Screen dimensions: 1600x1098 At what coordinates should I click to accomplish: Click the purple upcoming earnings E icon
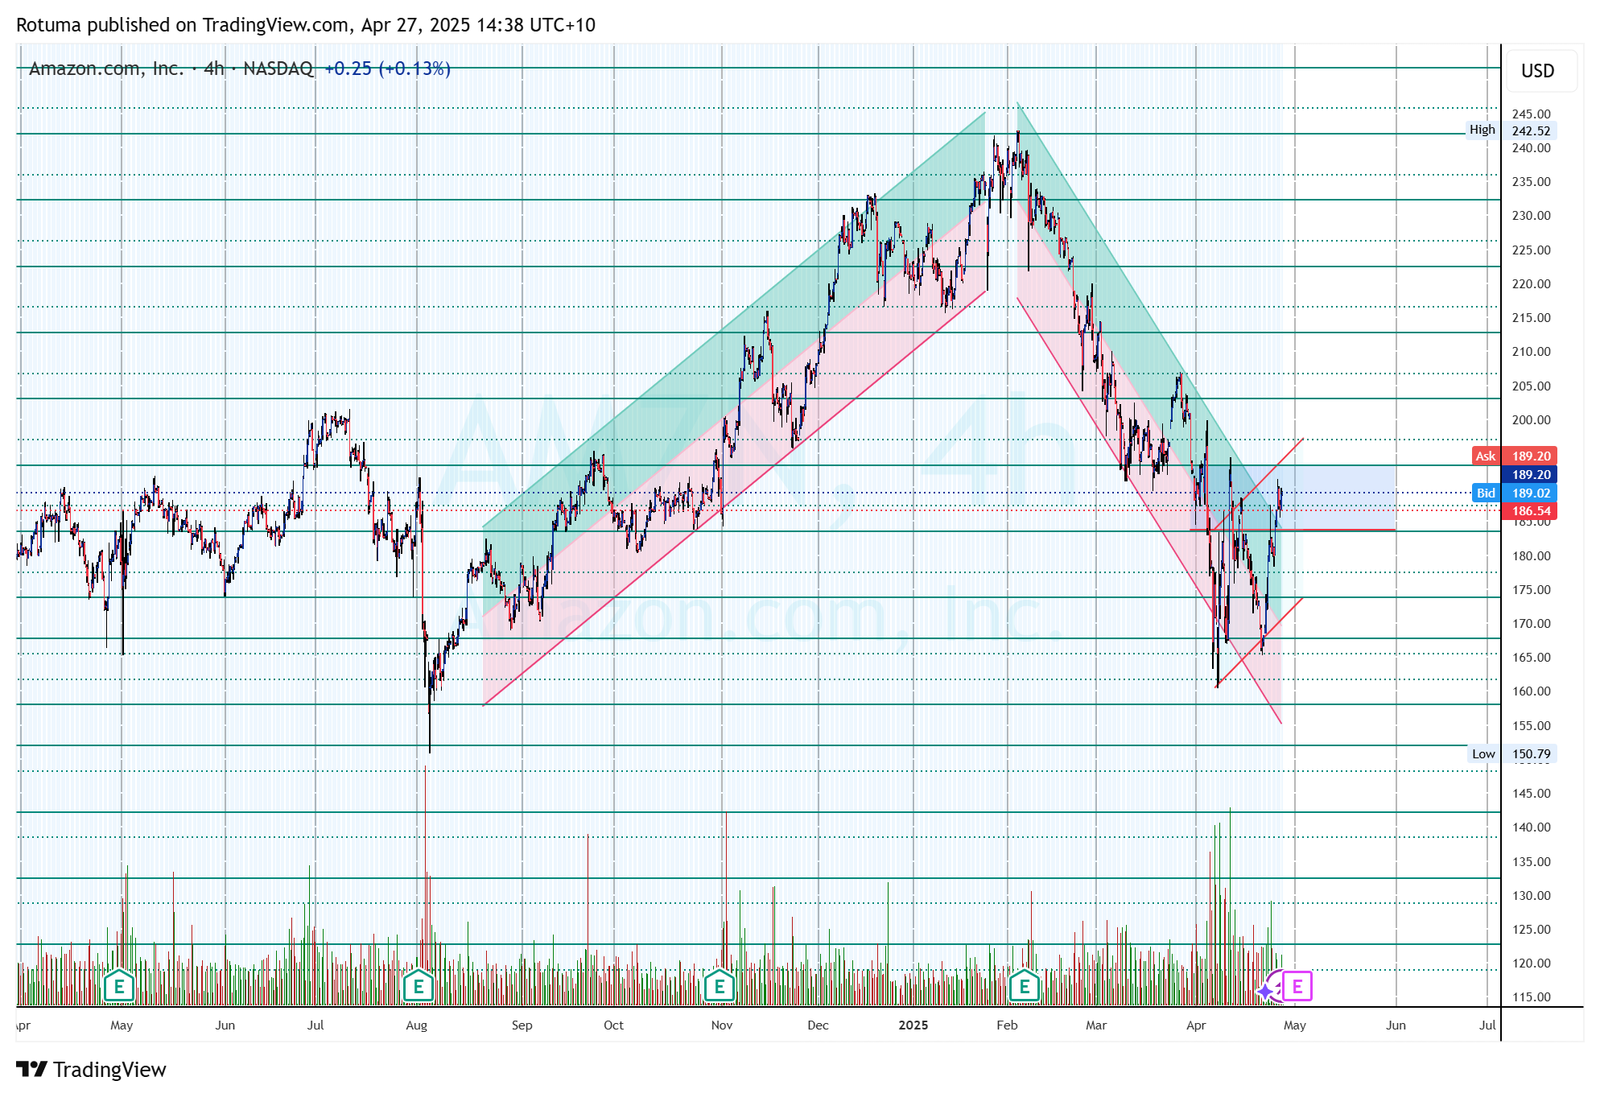click(x=1297, y=987)
